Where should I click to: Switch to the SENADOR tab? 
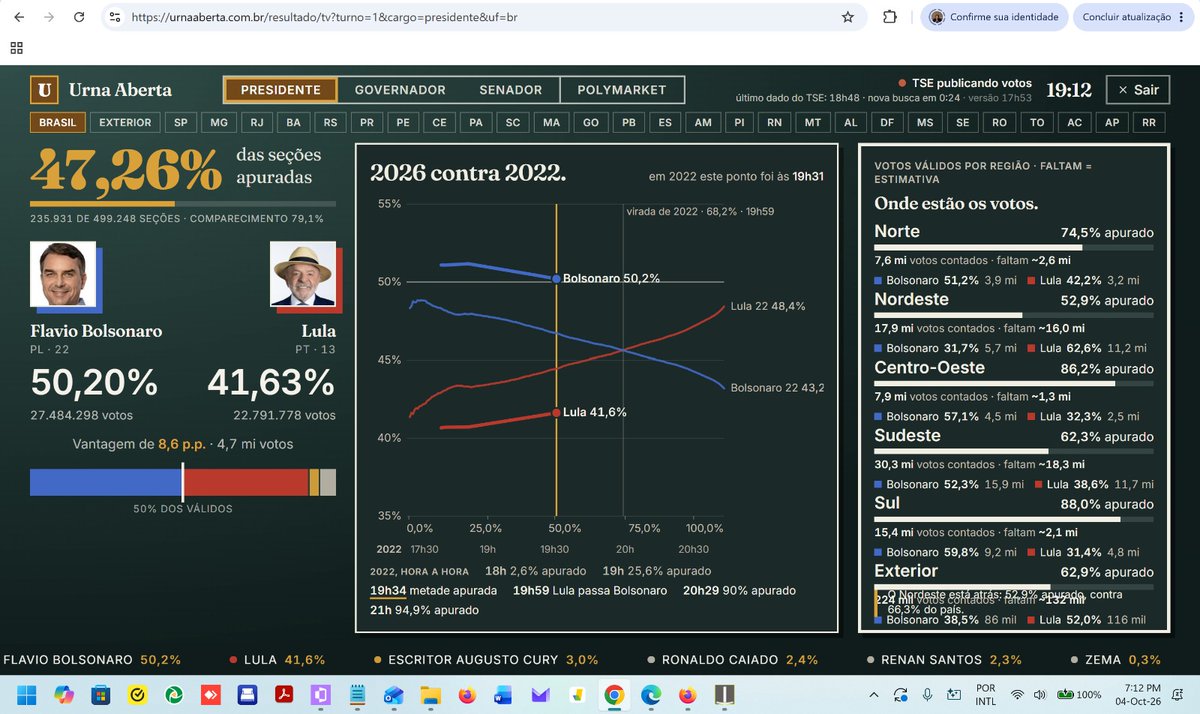[x=511, y=90]
